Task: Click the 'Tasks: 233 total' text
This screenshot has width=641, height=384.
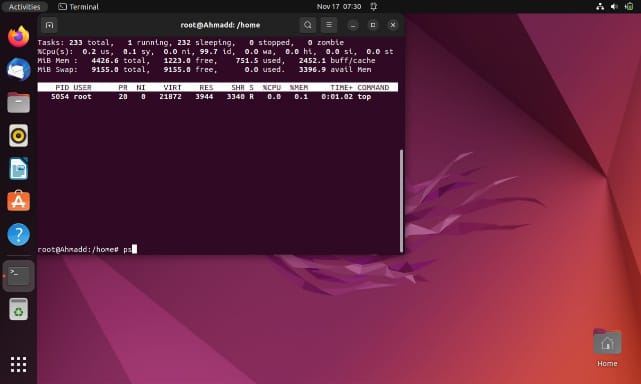Action: (x=73, y=43)
